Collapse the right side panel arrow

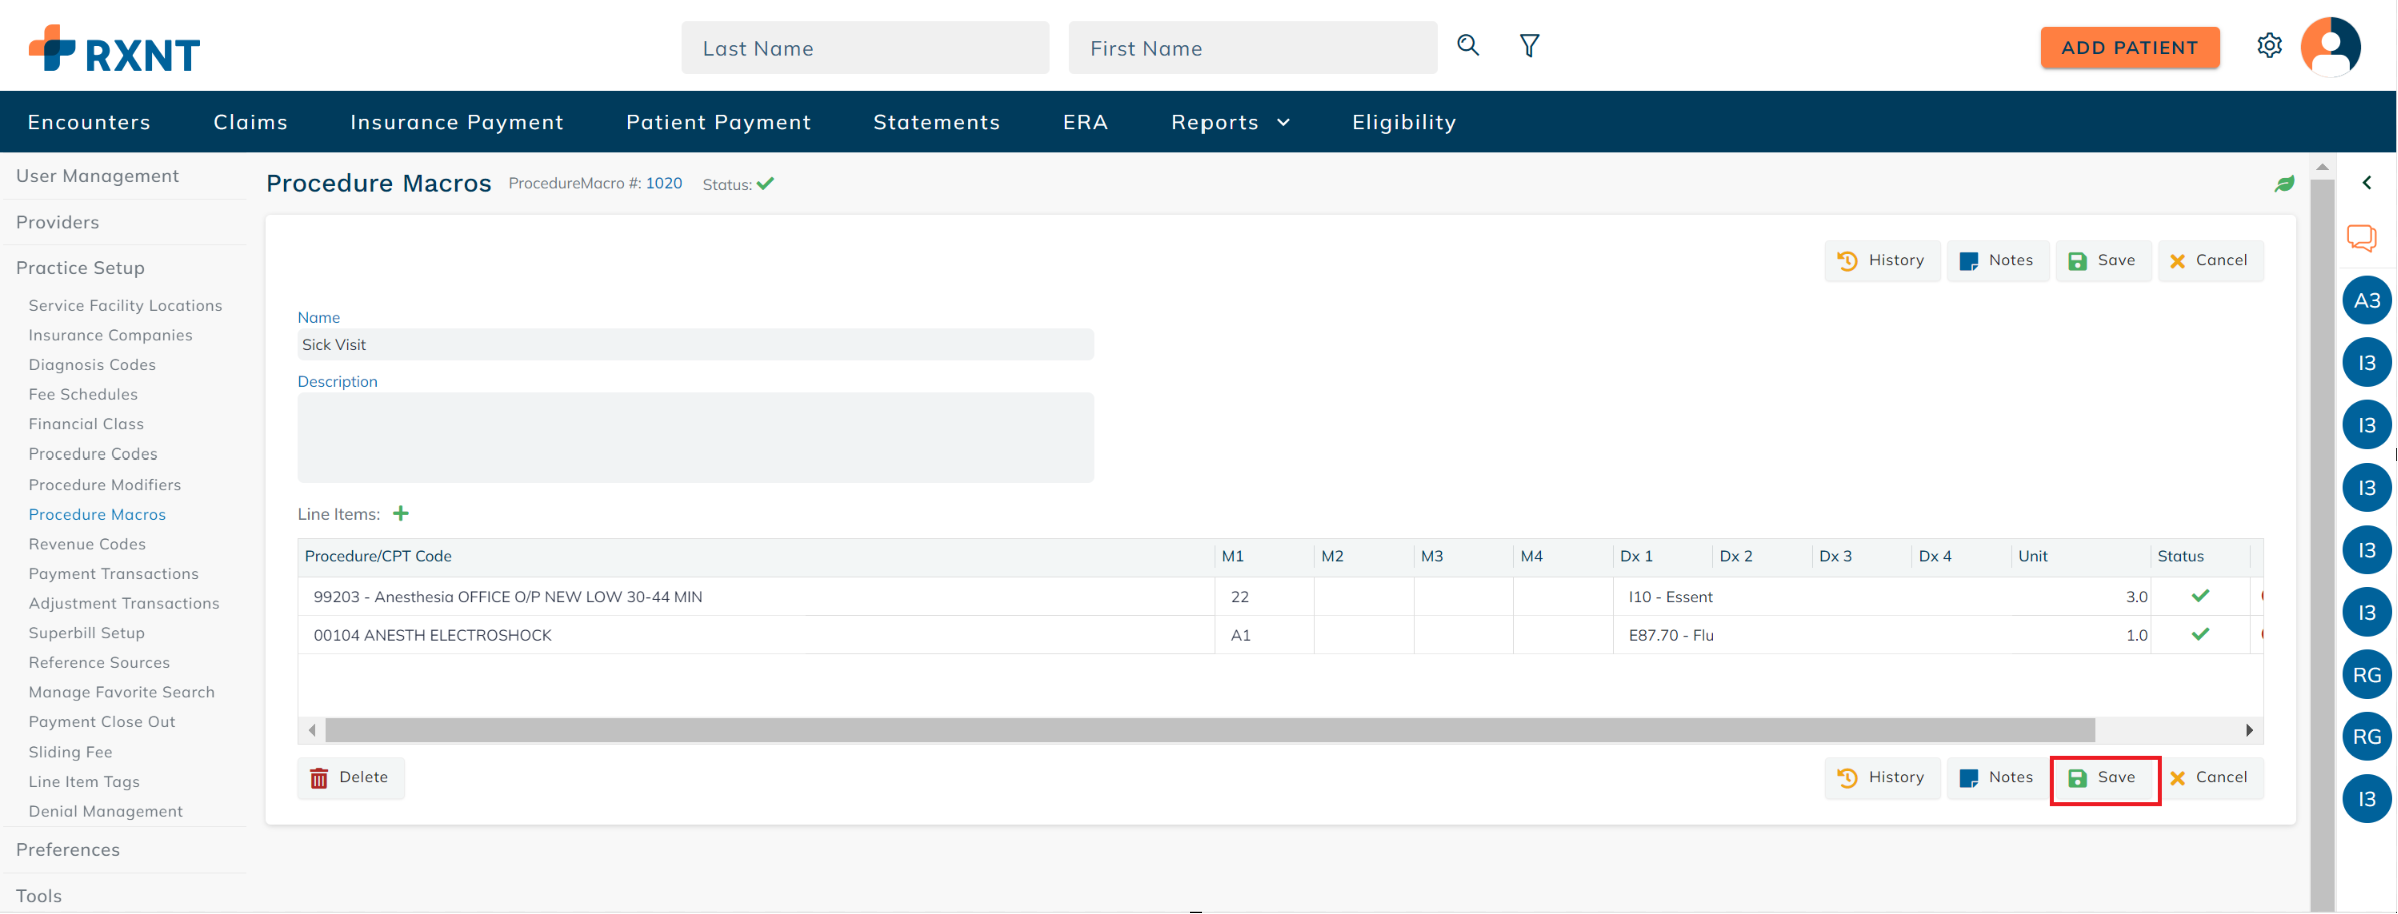[x=2366, y=183]
